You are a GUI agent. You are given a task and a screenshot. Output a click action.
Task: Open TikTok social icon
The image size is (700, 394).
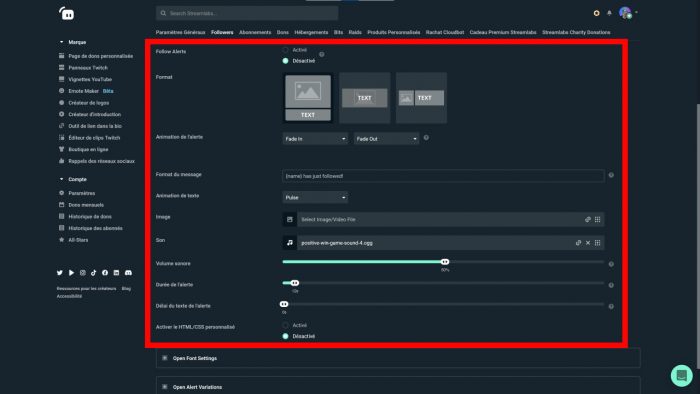click(94, 273)
